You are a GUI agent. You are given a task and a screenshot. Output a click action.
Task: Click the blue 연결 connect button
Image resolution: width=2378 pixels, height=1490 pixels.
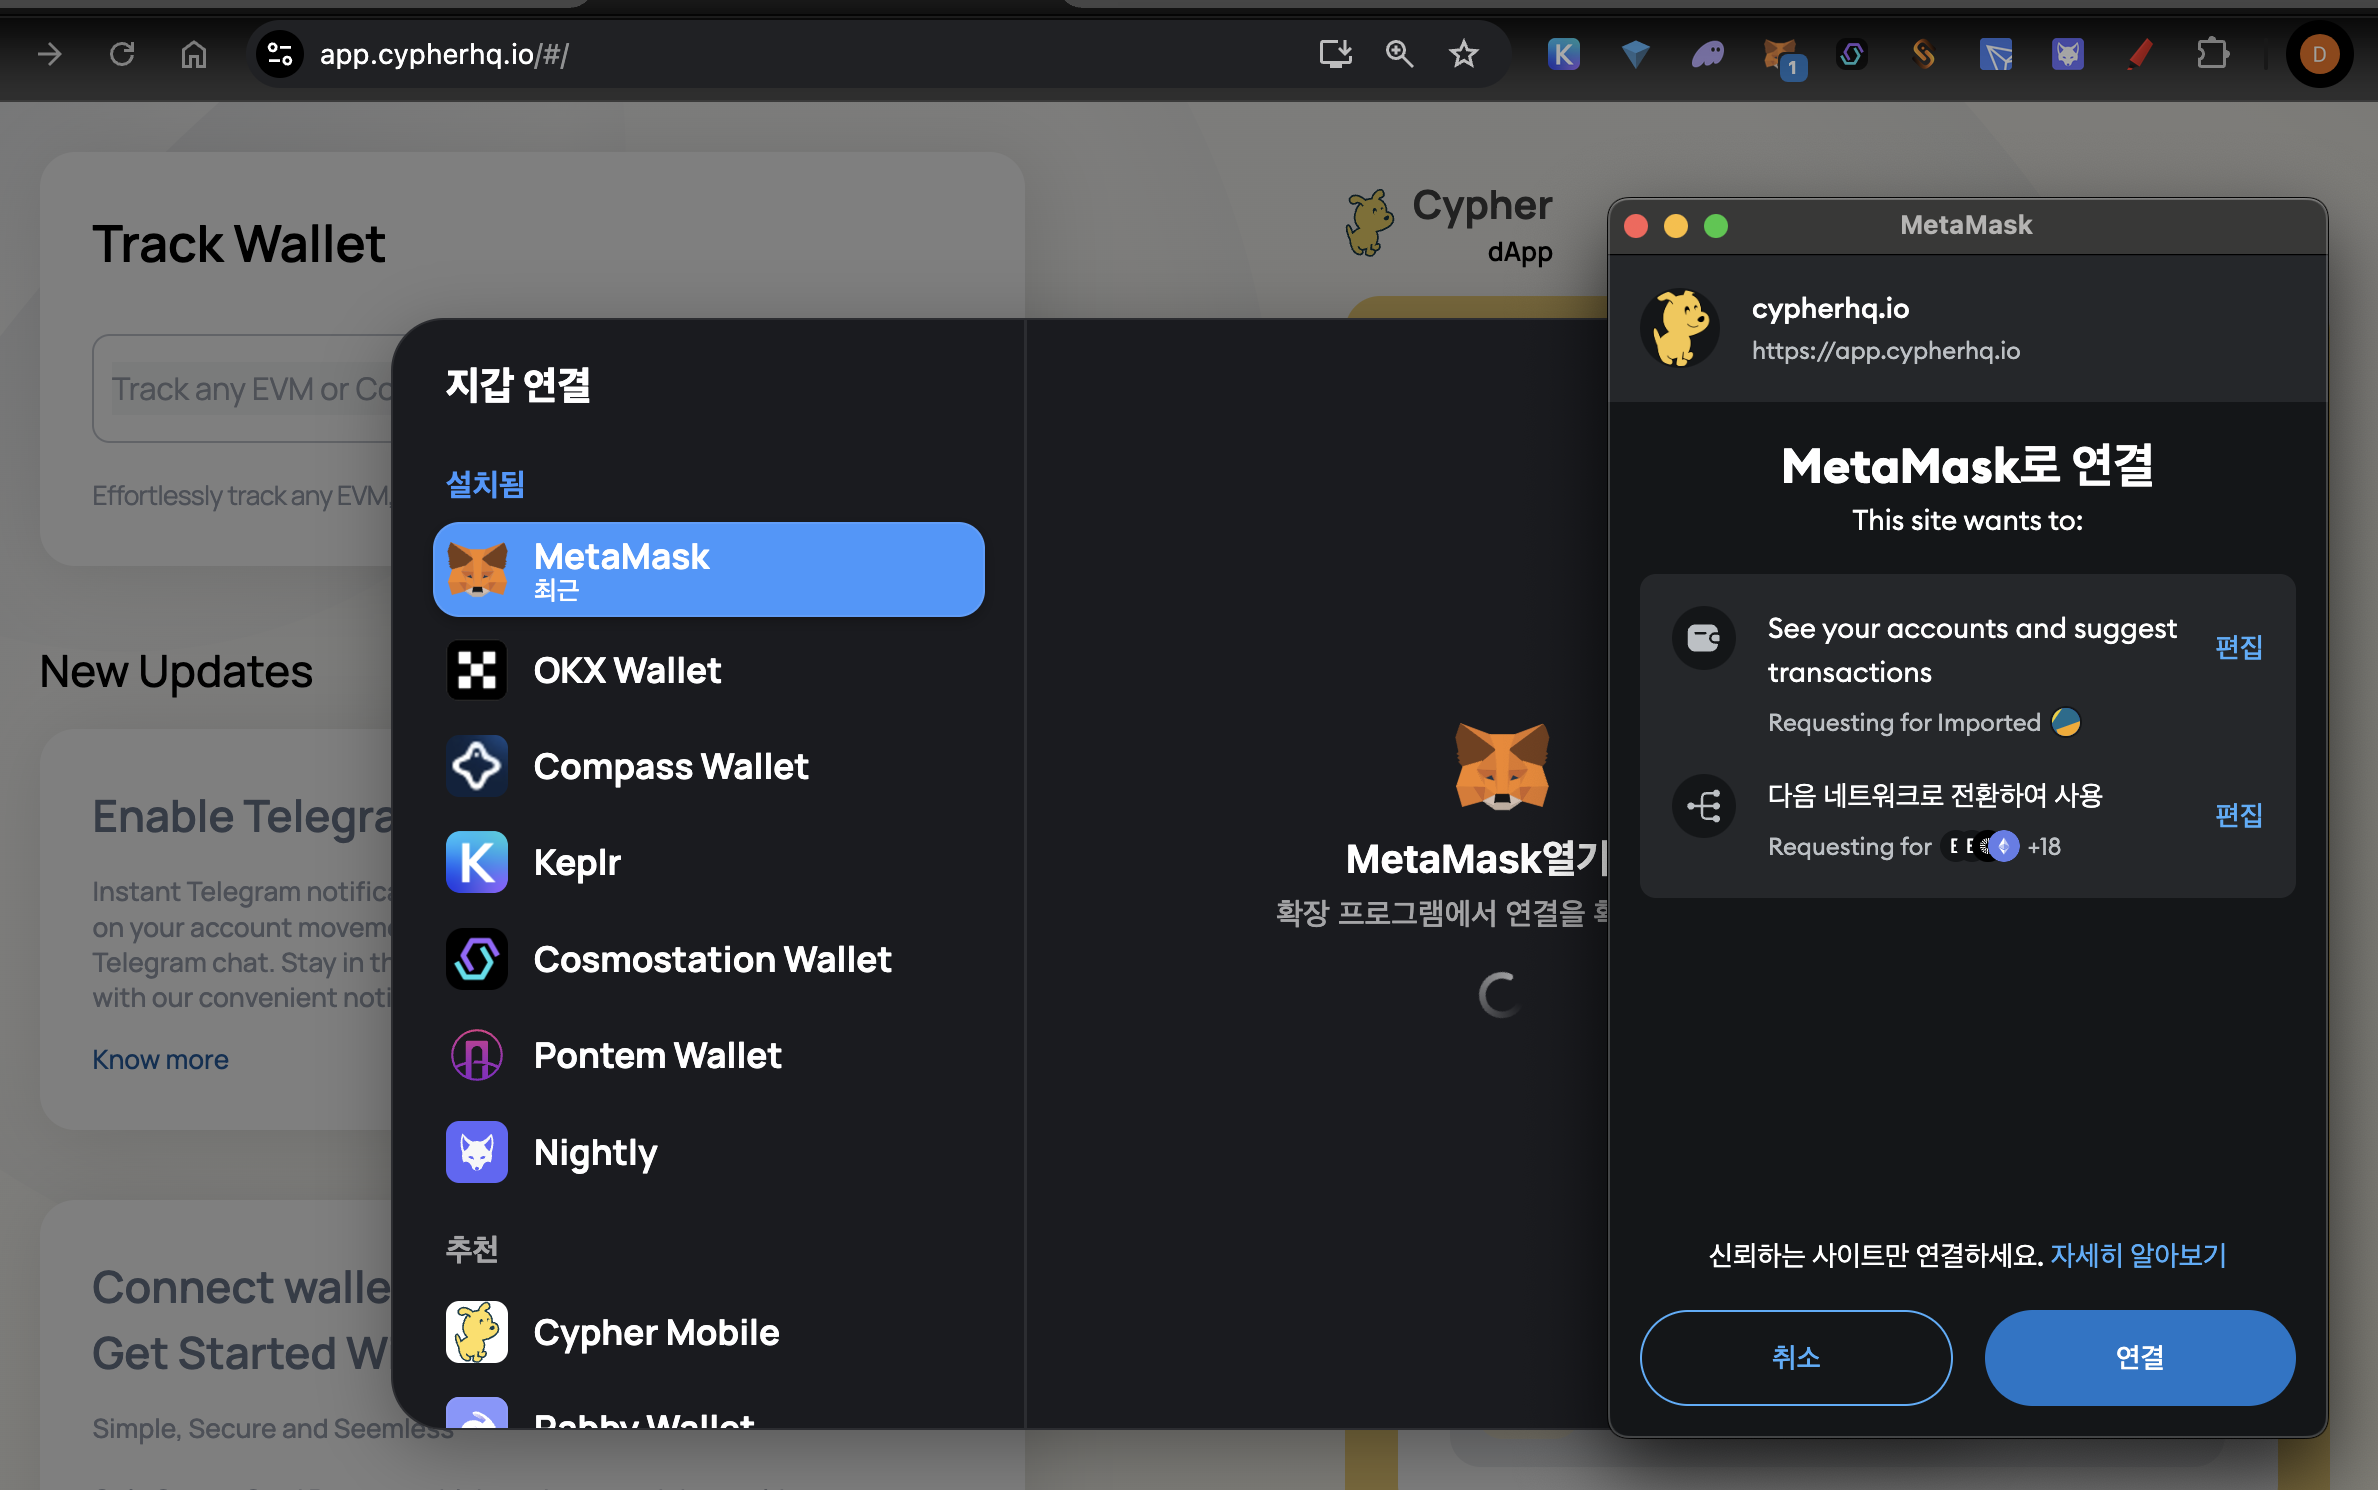point(2139,1357)
